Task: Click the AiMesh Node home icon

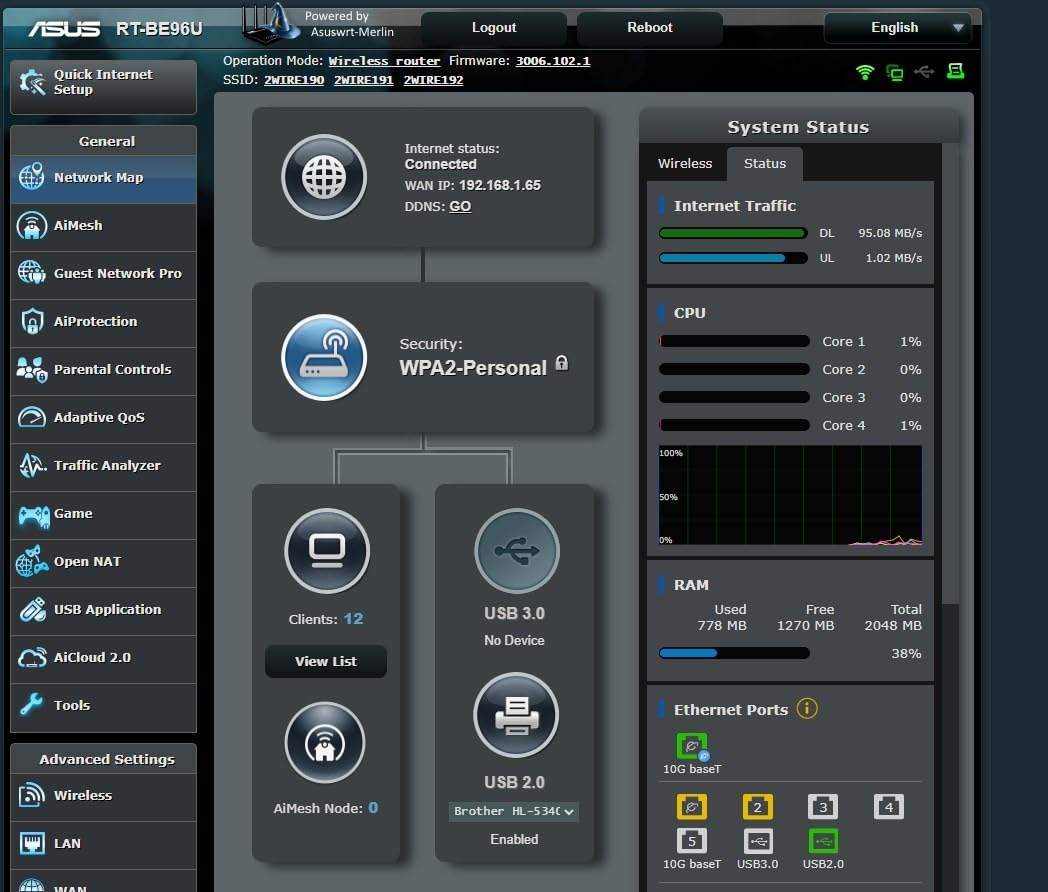Action: pos(325,742)
